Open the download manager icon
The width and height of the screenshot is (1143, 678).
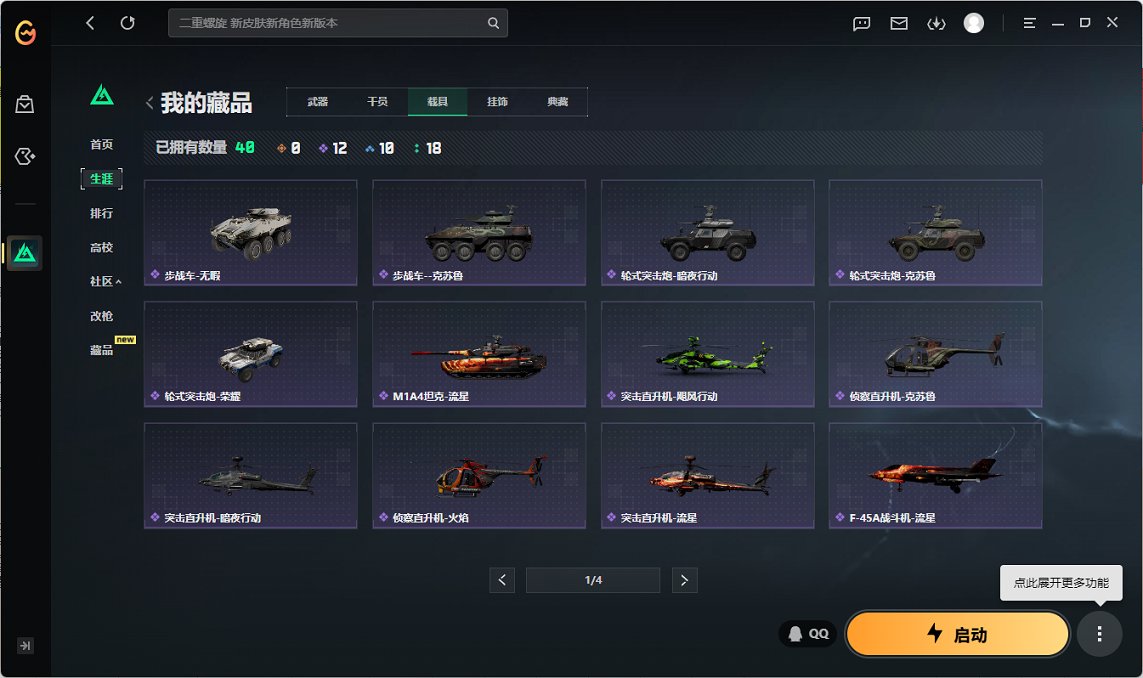tap(936, 23)
